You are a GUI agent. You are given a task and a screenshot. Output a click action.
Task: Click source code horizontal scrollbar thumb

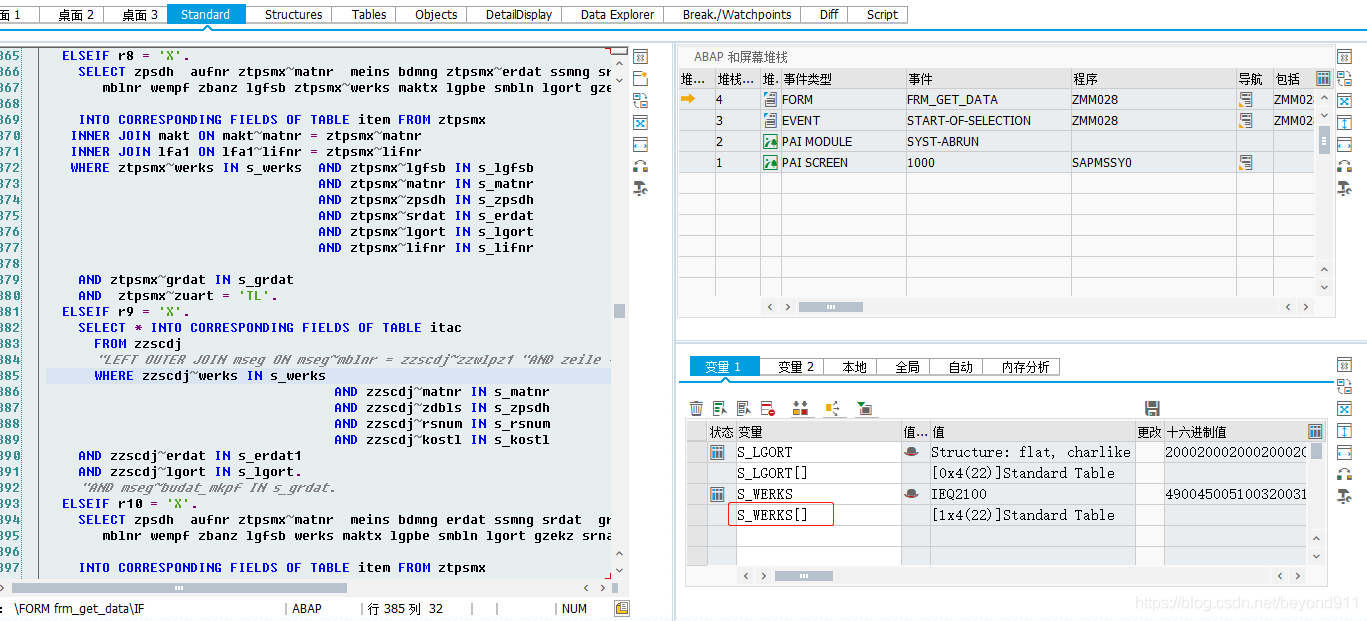pos(179,588)
